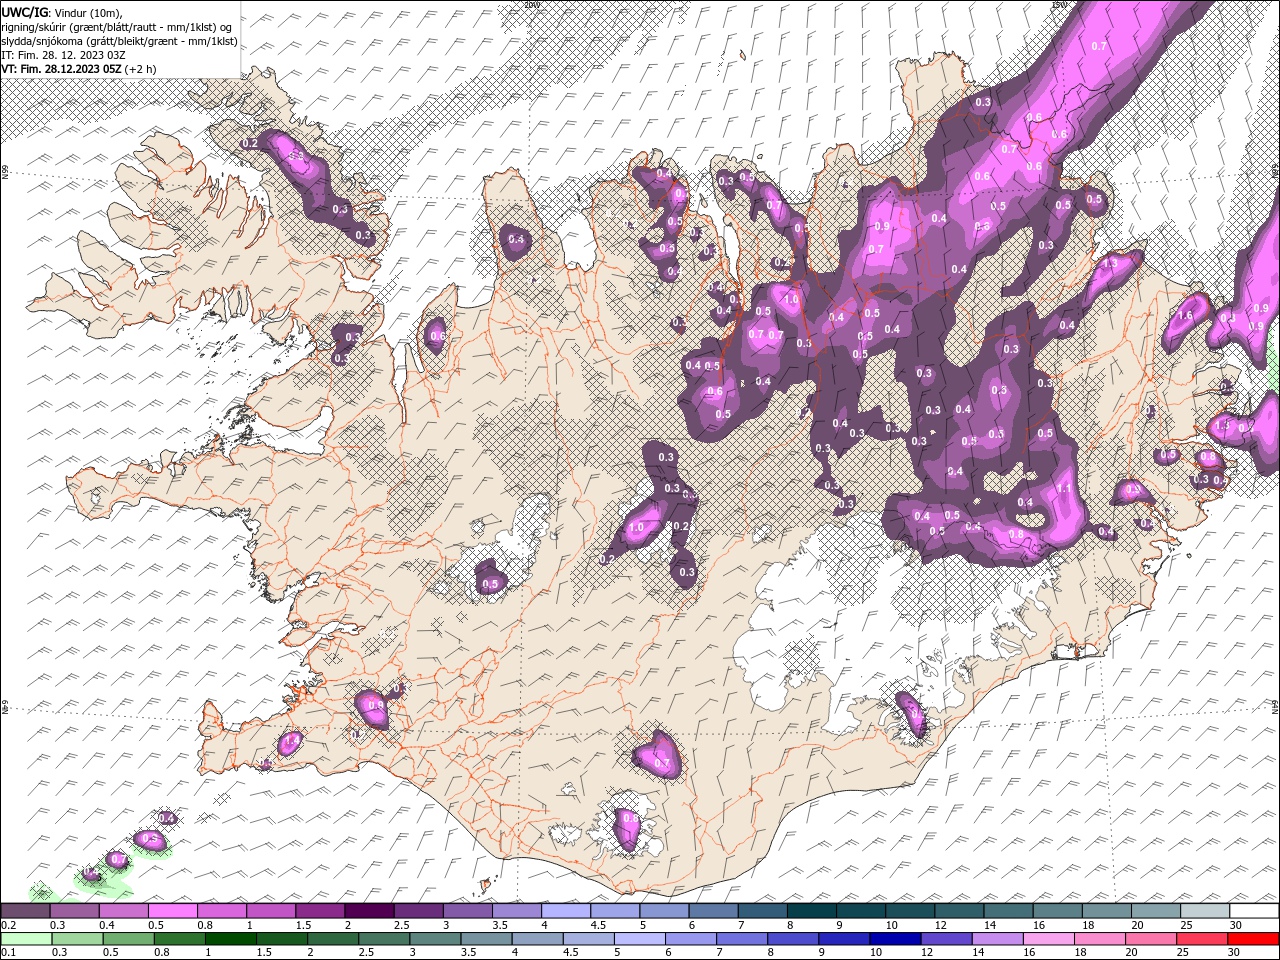Choose the white 30 swatch on snow scale

[x=1255, y=911]
